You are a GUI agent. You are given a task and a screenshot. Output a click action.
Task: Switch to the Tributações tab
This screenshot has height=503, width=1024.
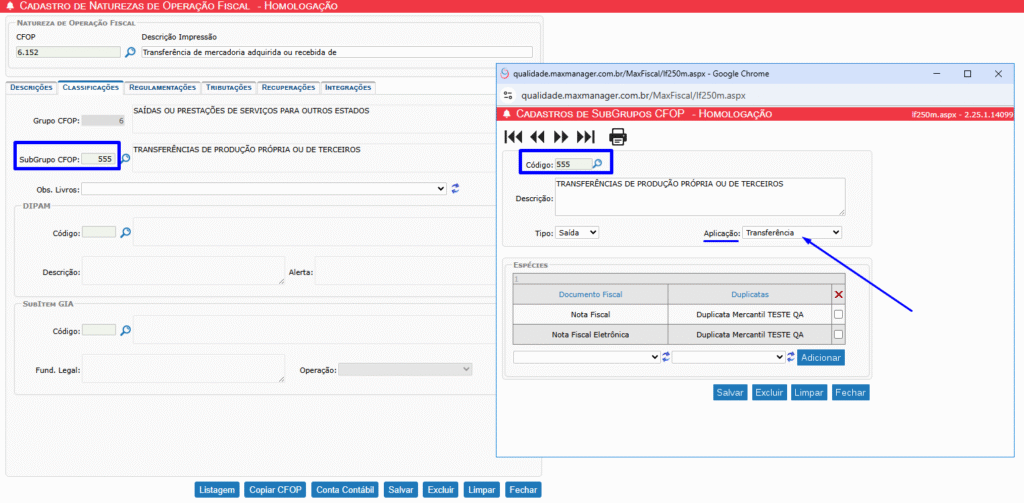click(x=229, y=88)
